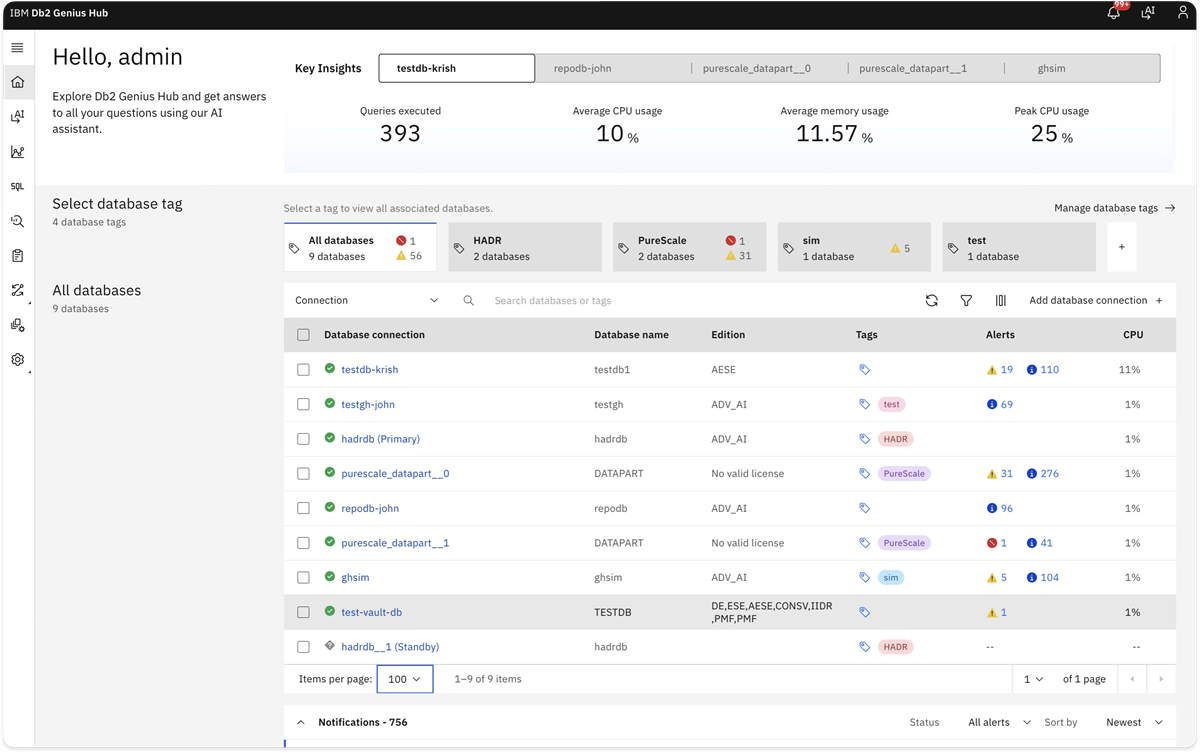Screen dimensions: 1200x753
Task: Open the column settings icon
Action: [1000, 300]
